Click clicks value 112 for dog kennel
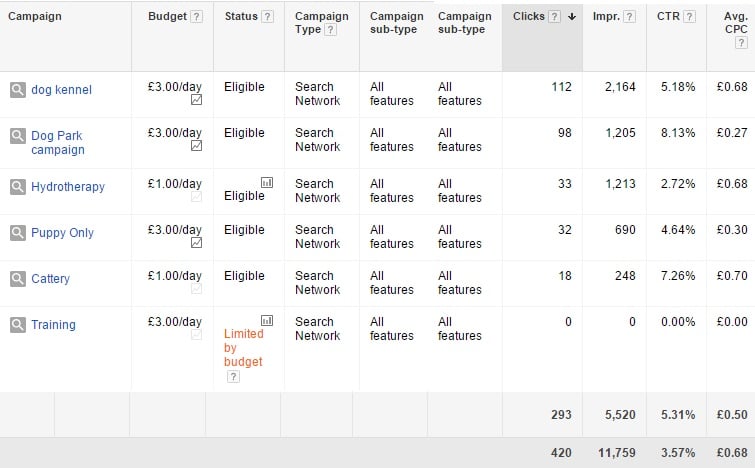Image resolution: width=755 pixels, height=468 pixels. click(561, 87)
